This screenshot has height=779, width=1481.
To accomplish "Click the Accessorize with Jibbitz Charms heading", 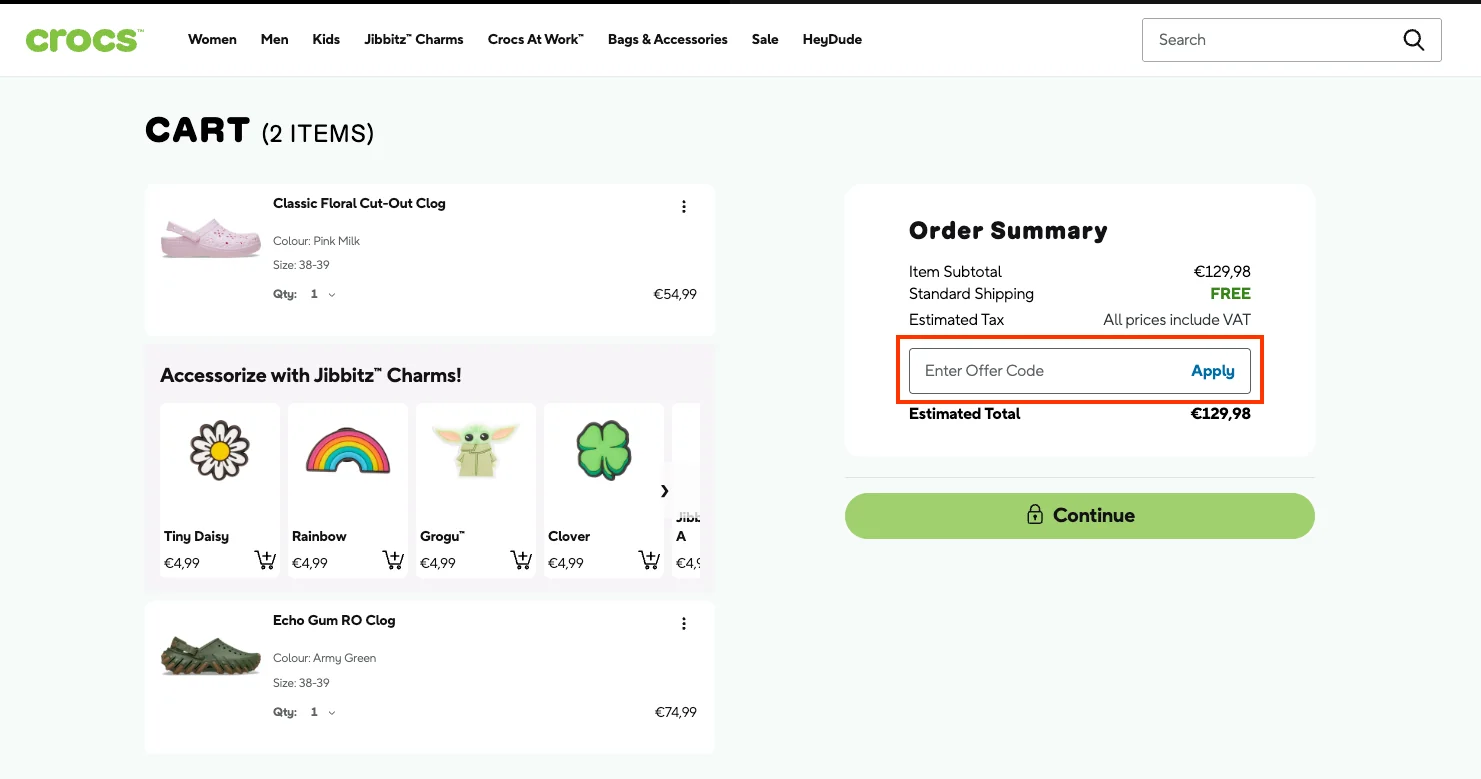I will coord(311,376).
